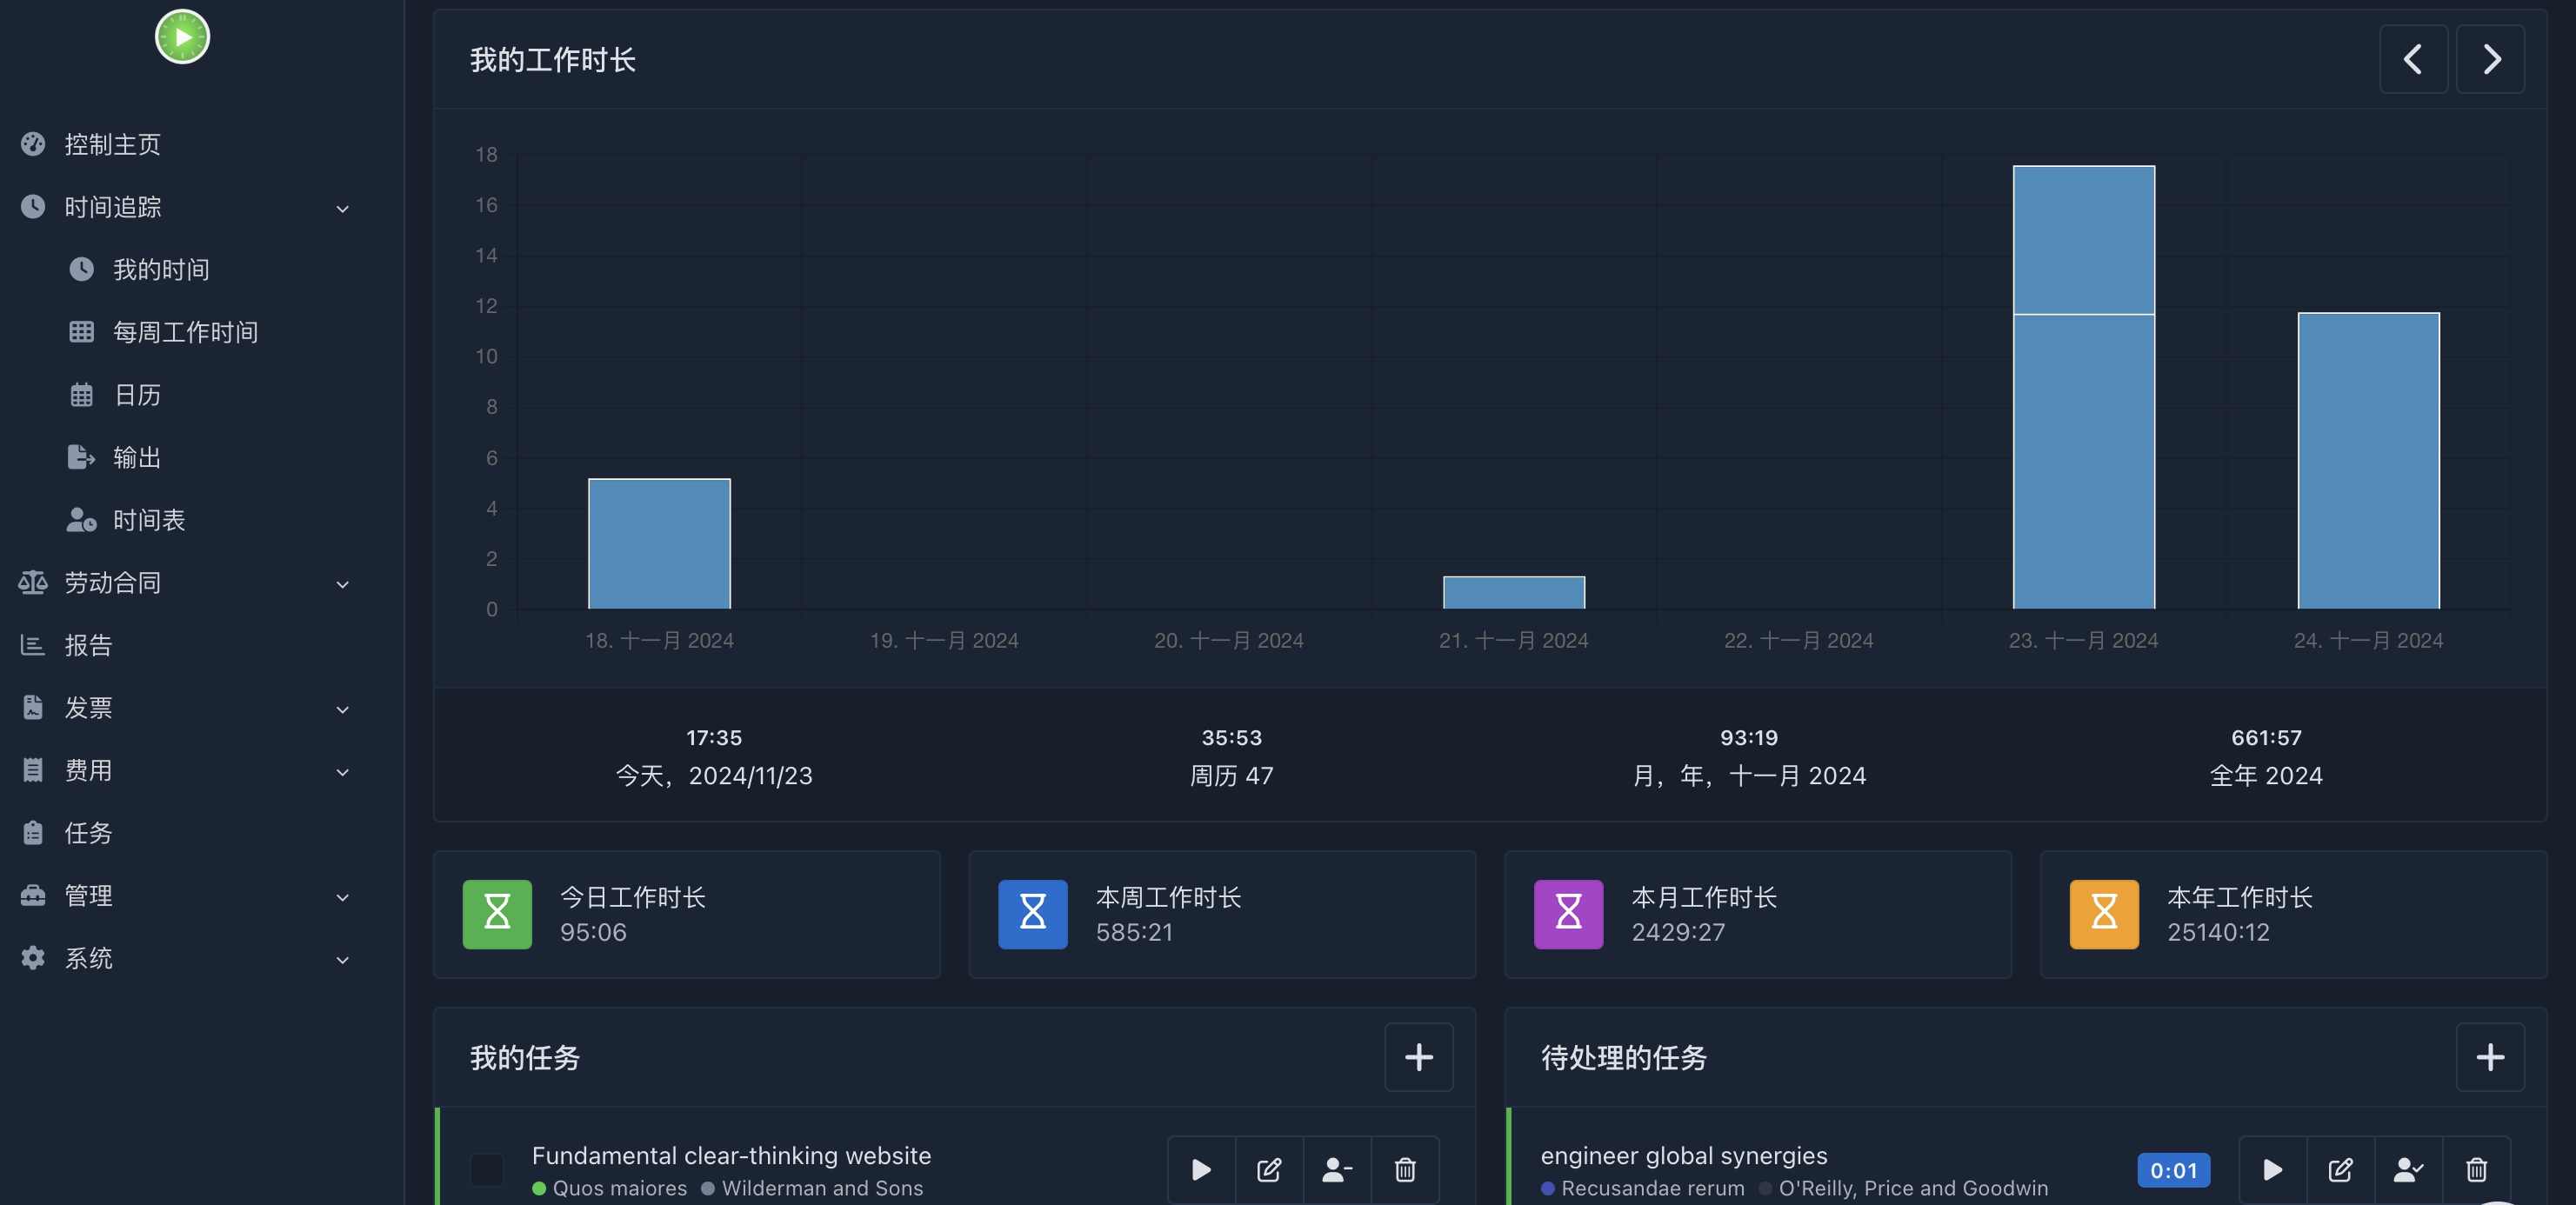
Task: Open the 日历 calendar menu item
Action: tap(137, 395)
